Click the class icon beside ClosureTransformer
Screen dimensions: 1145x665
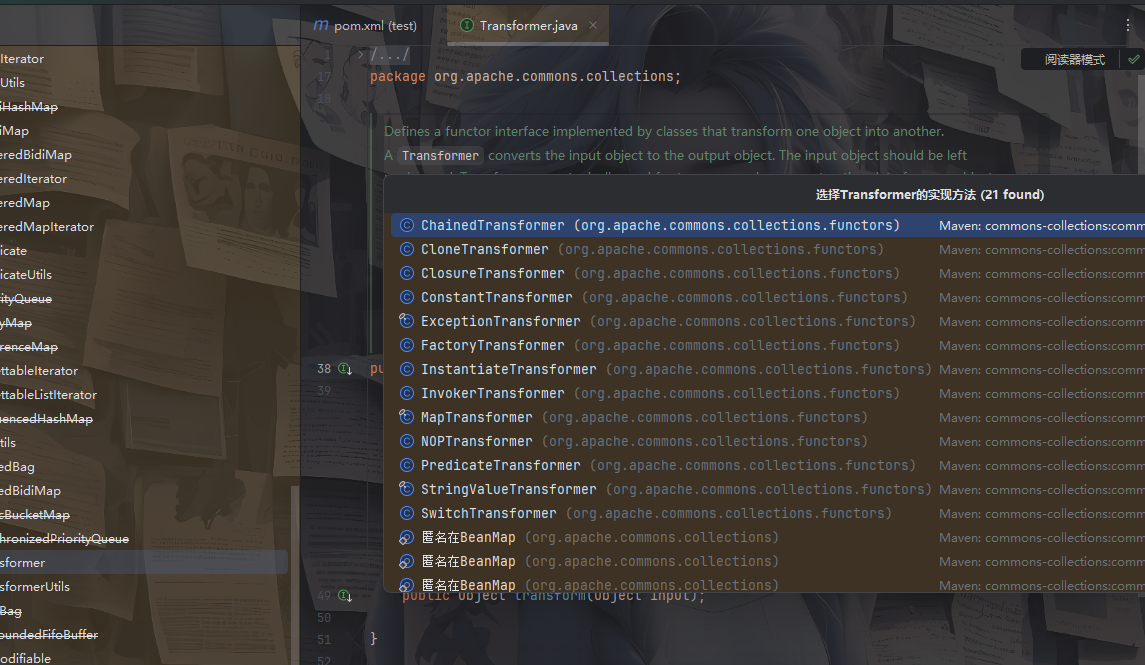click(x=407, y=274)
